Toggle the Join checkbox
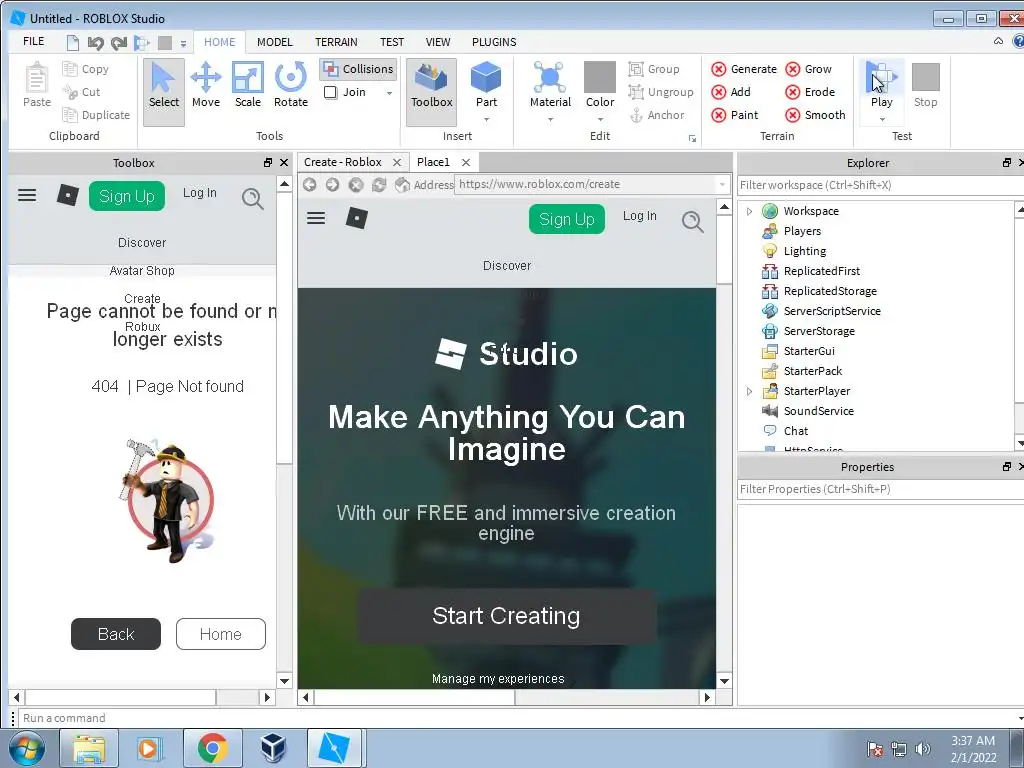The width and height of the screenshot is (1024, 768). 330,92
